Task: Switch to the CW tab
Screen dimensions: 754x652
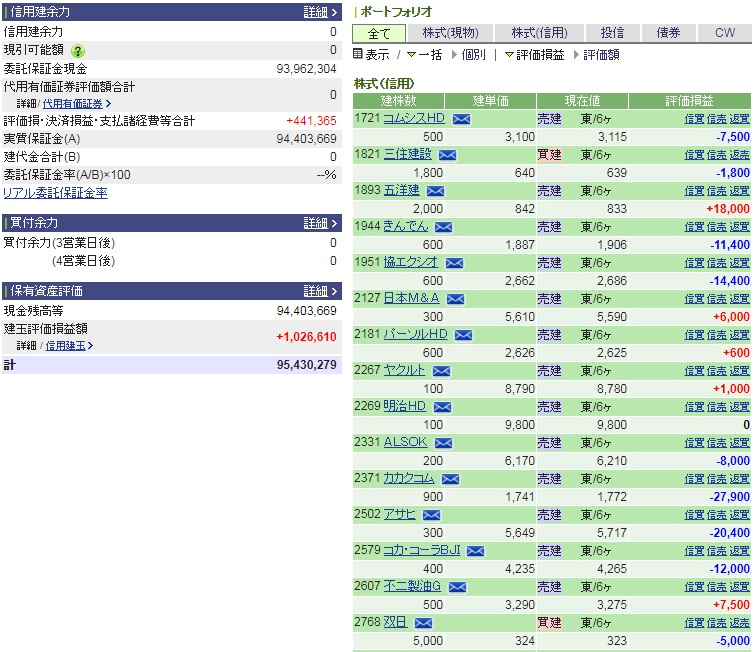Action: point(724,33)
